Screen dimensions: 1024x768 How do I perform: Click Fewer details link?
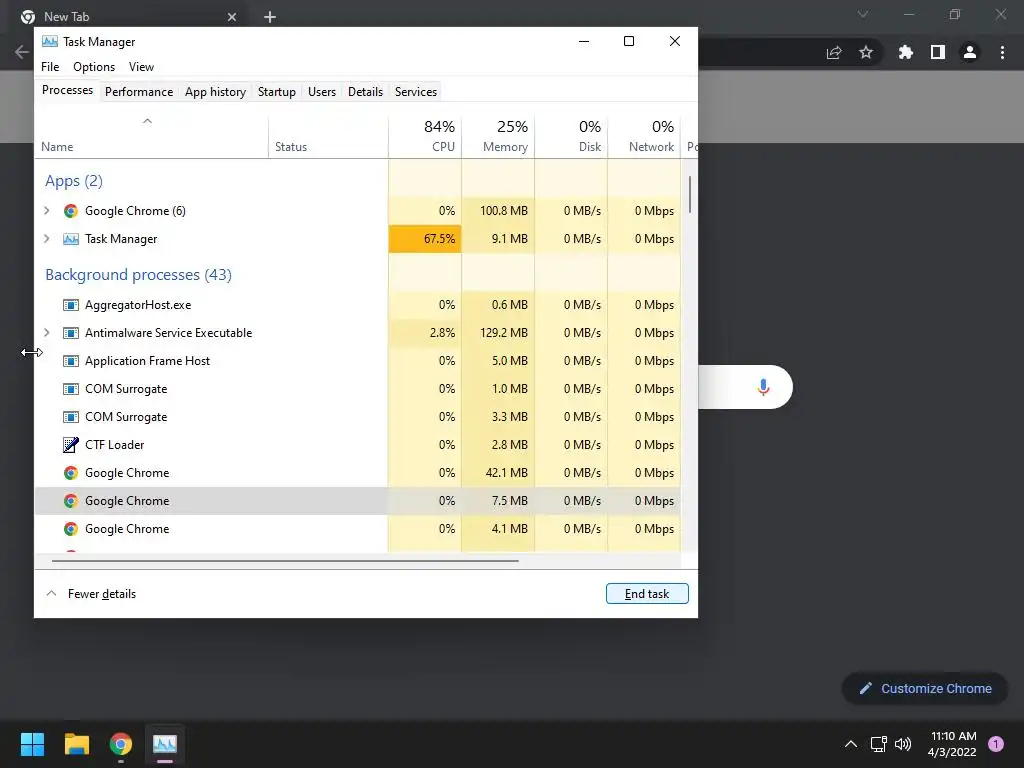(x=102, y=594)
